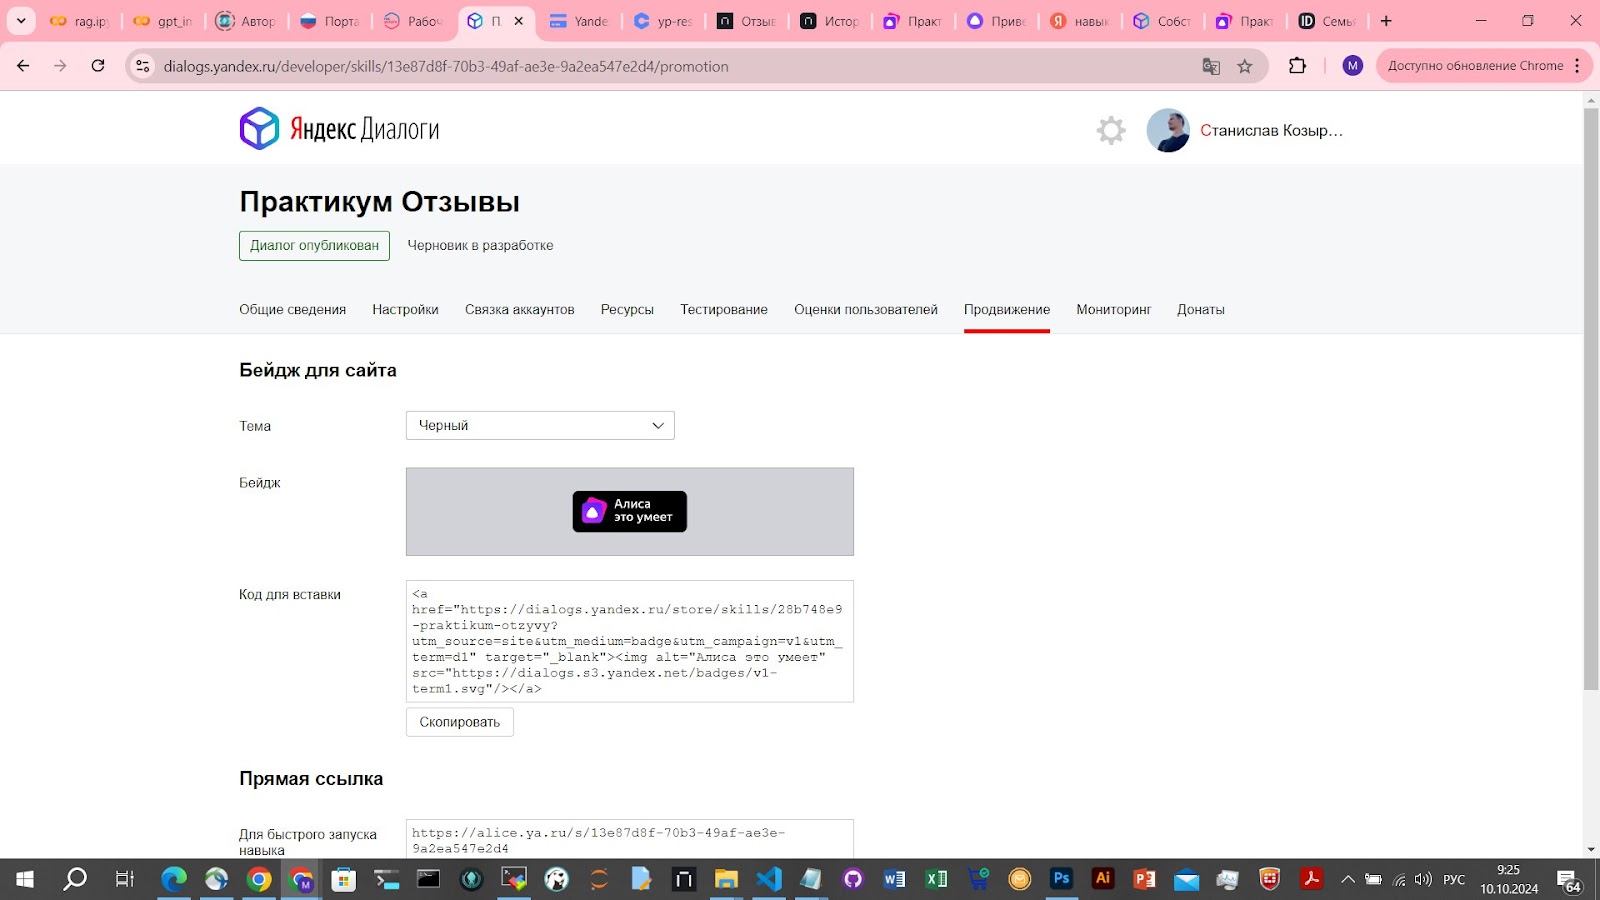Image resolution: width=1600 pixels, height=900 pixels.
Task: Open Chrome extensions puzzle icon
Action: (x=1297, y=66)
